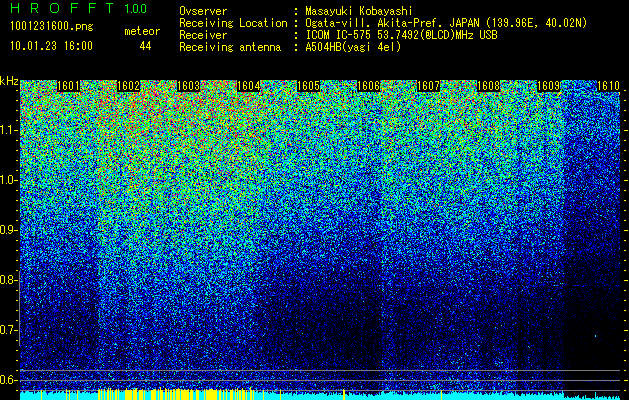629x400 pixels.
Task: Click the 1605 time marker
Action: point(308,86)
